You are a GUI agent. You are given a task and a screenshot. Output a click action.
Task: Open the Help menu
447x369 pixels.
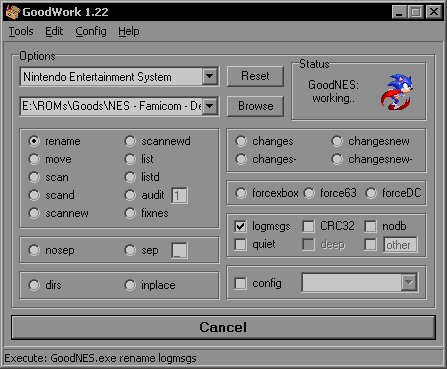tap(129, 31)
